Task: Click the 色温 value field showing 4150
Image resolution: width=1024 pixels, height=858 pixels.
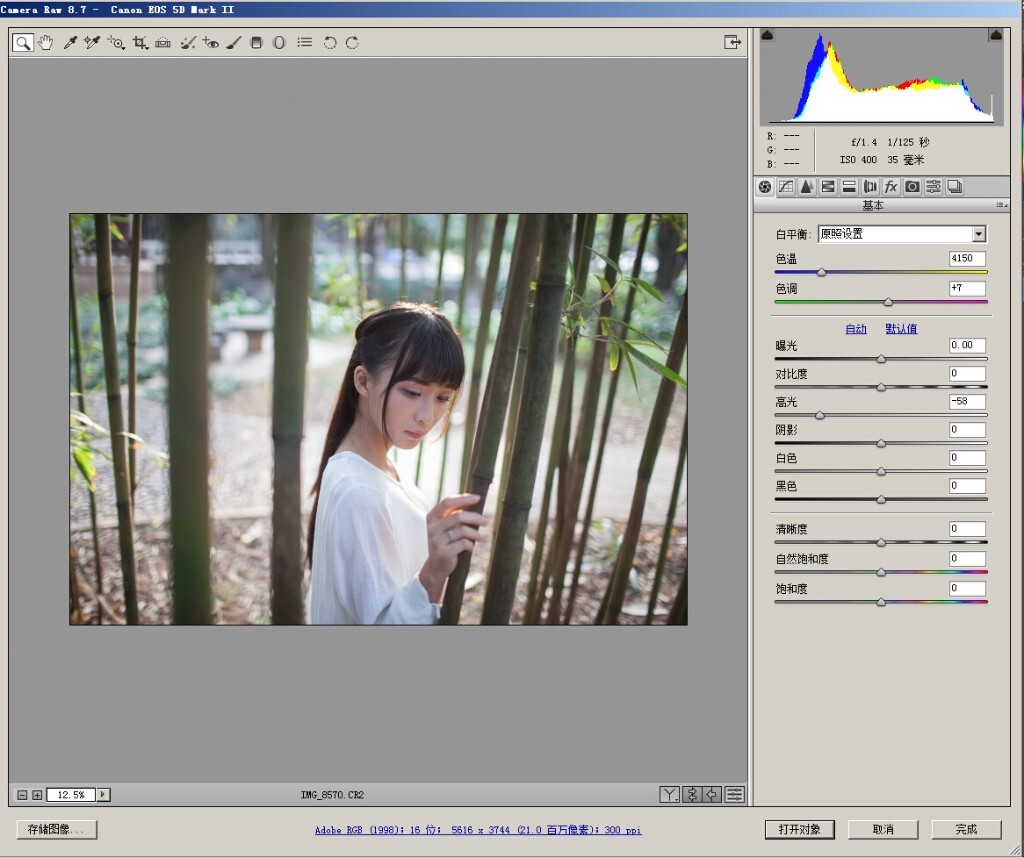Action: 967,259
